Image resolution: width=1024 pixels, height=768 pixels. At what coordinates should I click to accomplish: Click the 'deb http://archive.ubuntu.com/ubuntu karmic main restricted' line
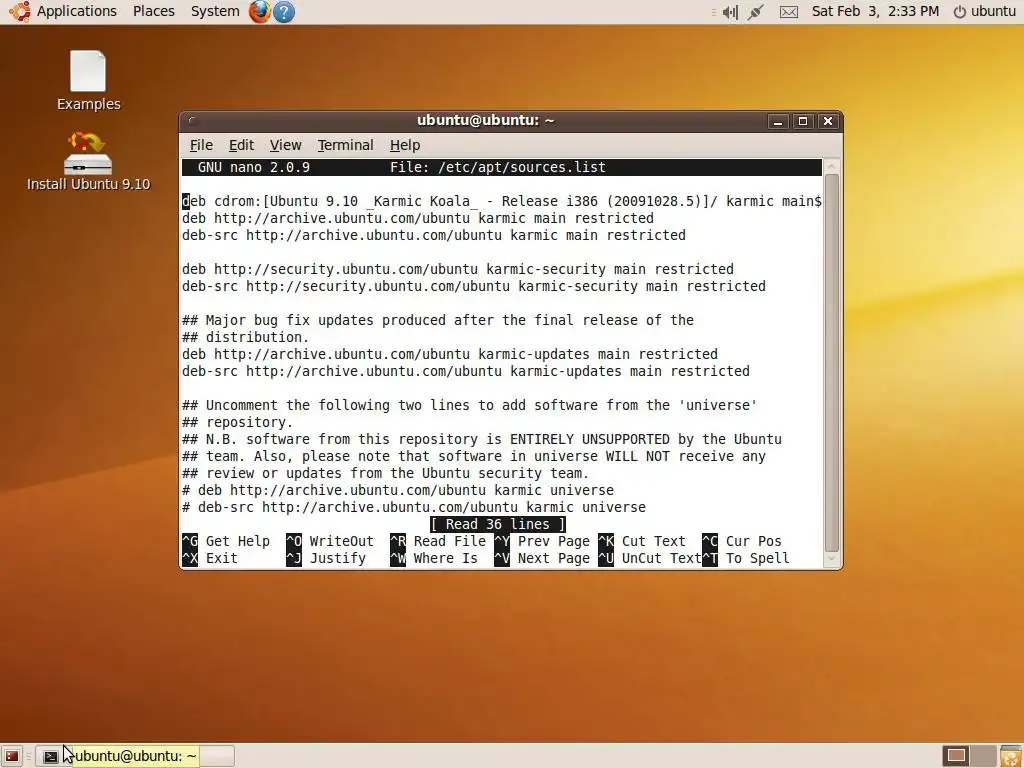418,218
